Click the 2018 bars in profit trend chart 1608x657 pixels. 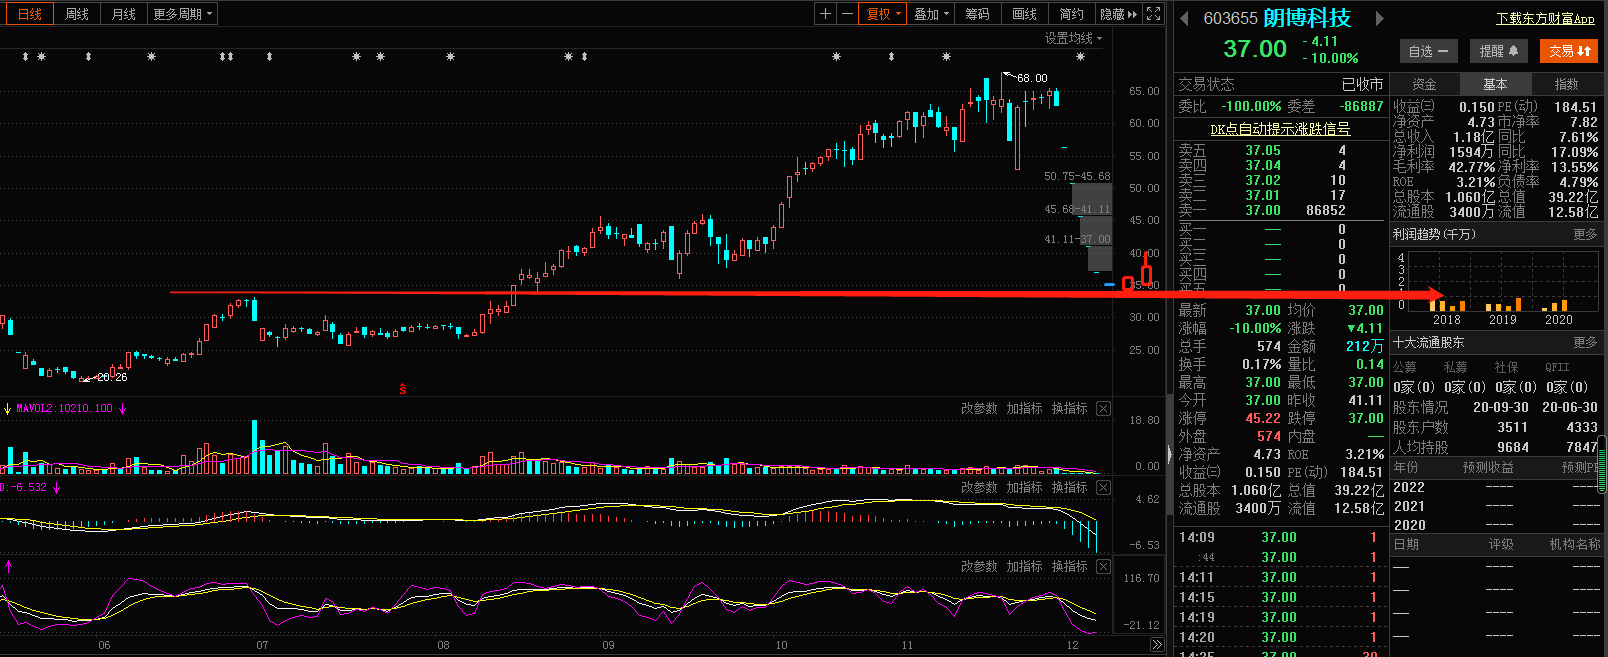pyautogui.click(x=1447, y=305)
